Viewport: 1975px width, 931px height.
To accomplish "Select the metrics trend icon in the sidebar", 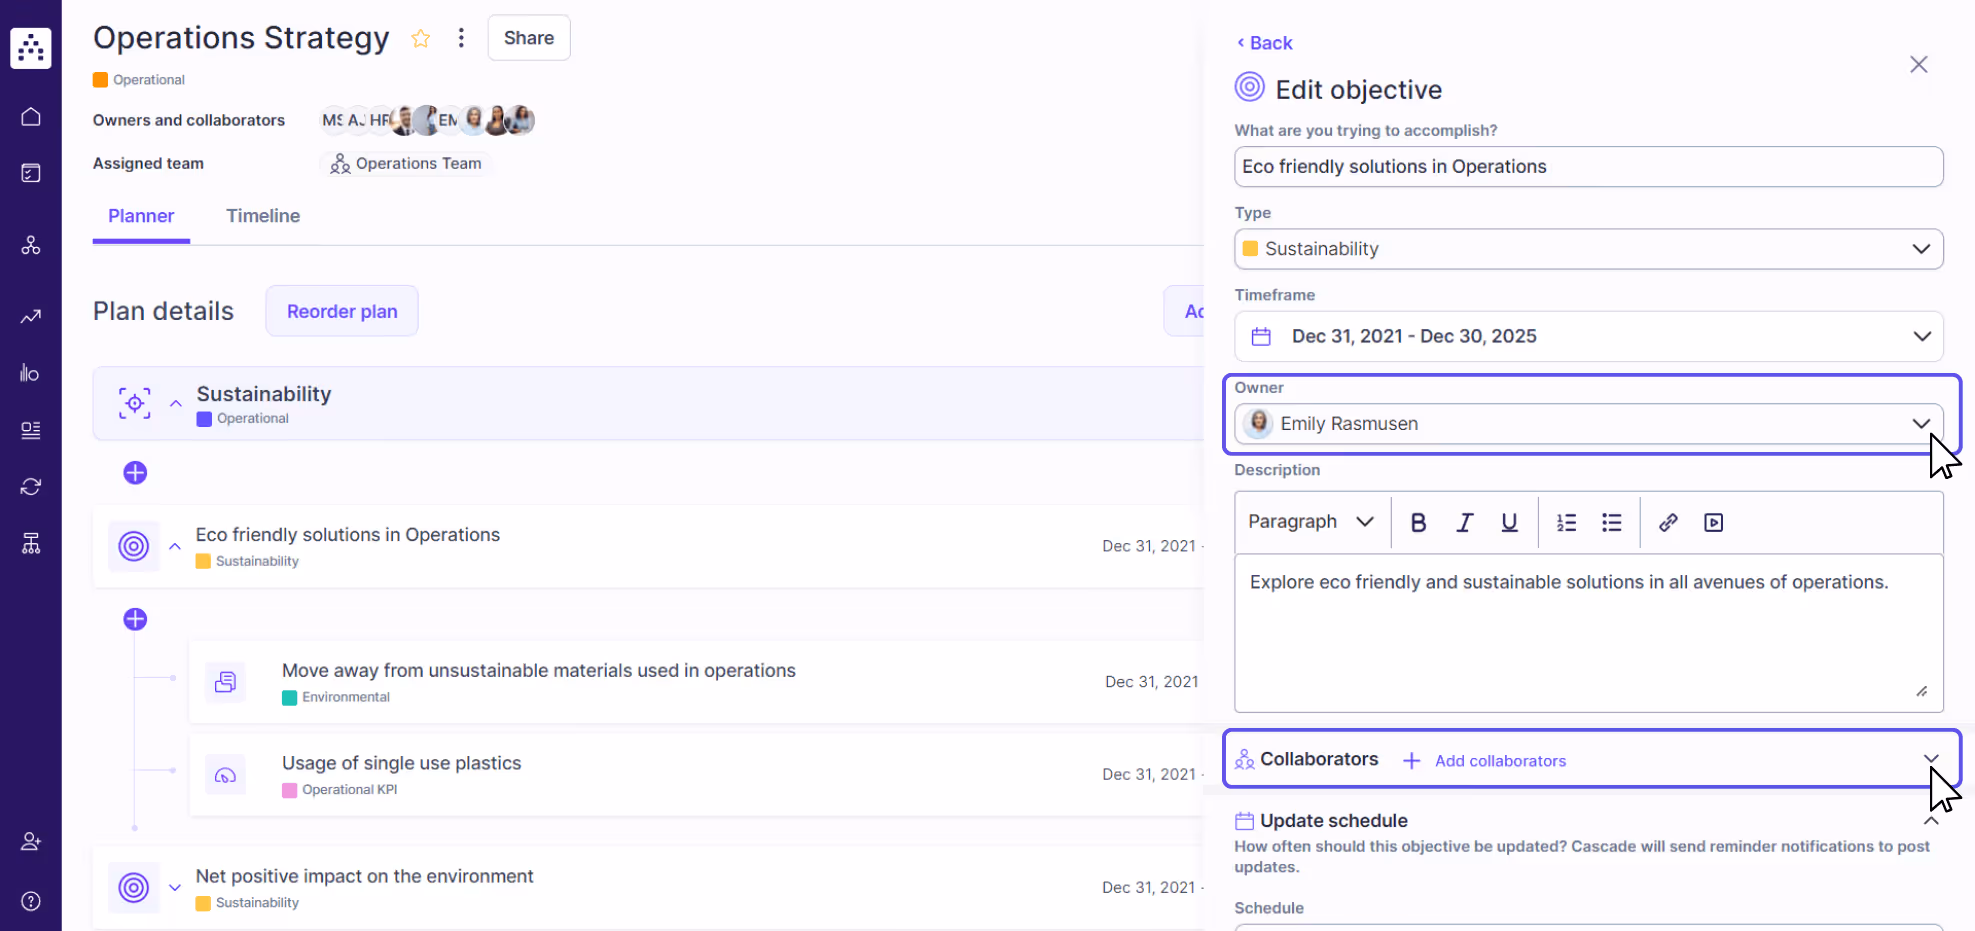I will (x=30, y=316).
